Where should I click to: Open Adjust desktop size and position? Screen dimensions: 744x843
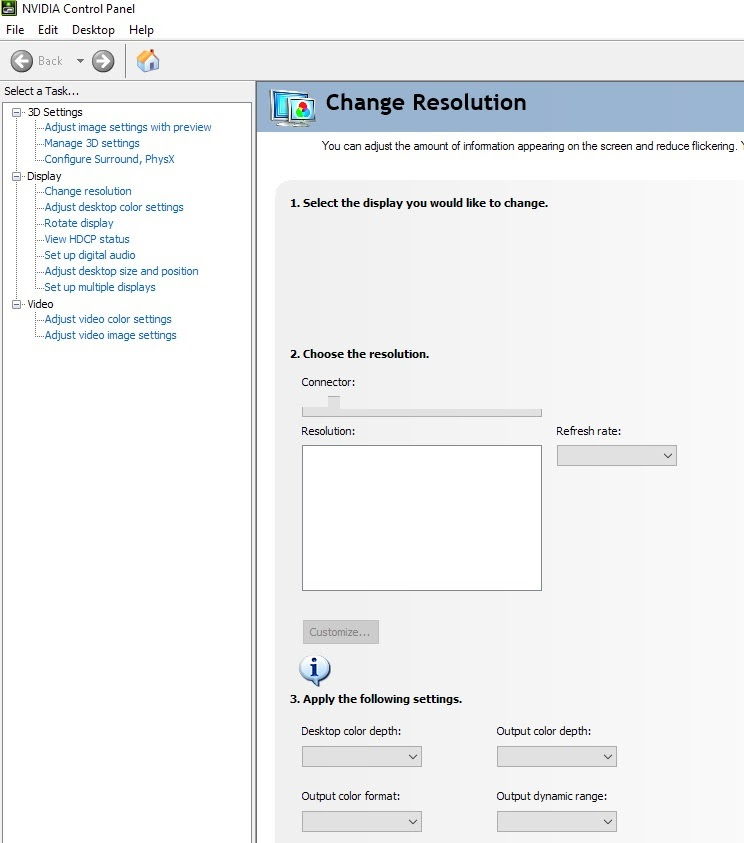coord(121,272)
